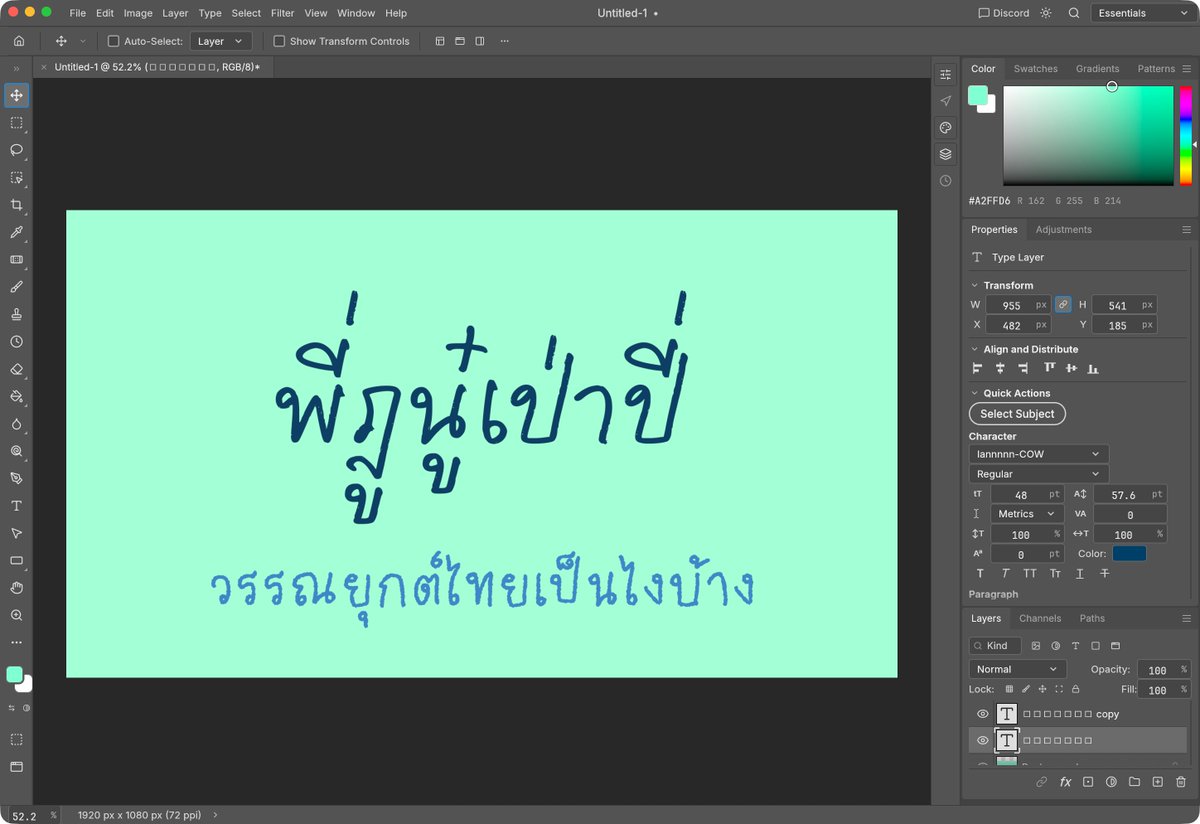Select the Object Selection tool
Image resolution: width=1200 pixels, height=824 pixels.
[x=16, y=178]
